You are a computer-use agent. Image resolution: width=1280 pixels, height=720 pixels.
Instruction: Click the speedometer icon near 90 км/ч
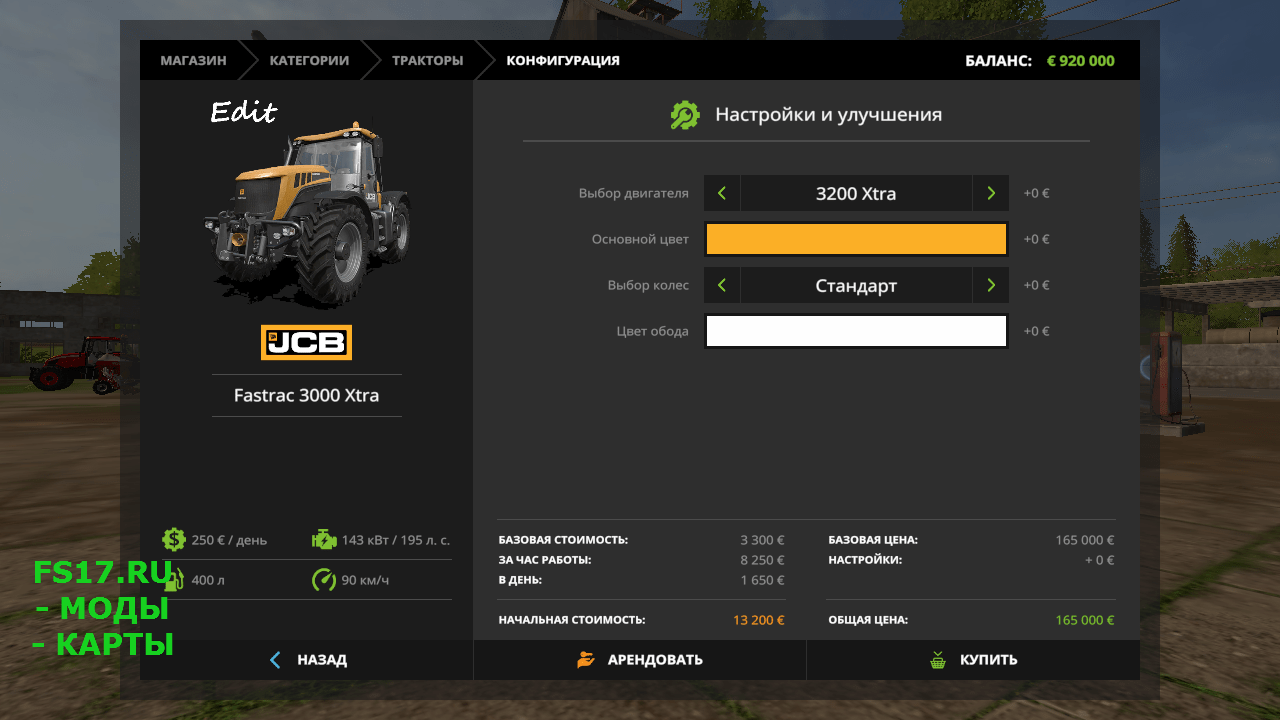click(324, 579)
